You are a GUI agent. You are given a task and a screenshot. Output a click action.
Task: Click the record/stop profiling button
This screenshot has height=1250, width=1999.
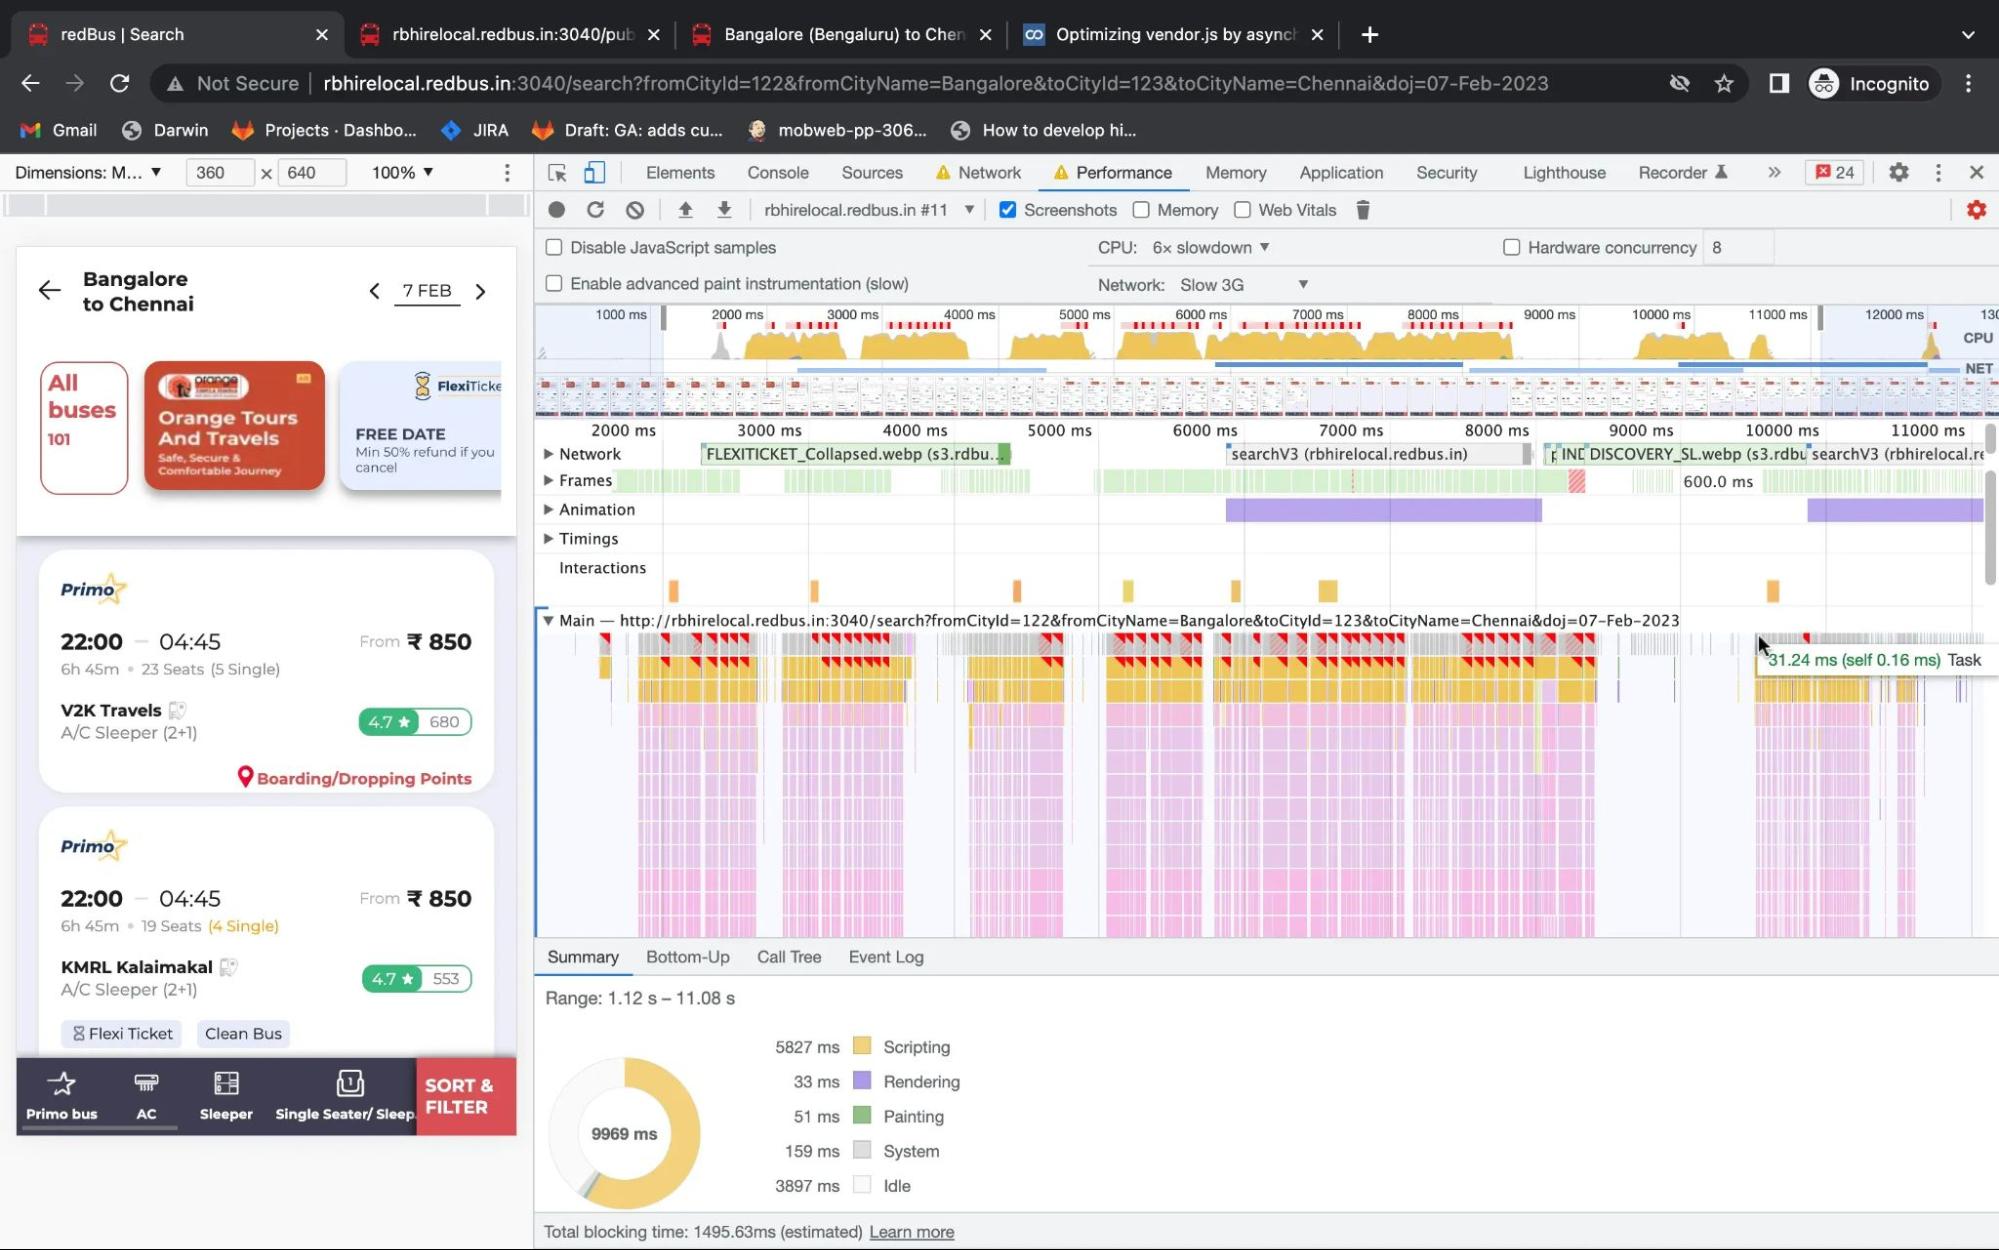point(556,209)
